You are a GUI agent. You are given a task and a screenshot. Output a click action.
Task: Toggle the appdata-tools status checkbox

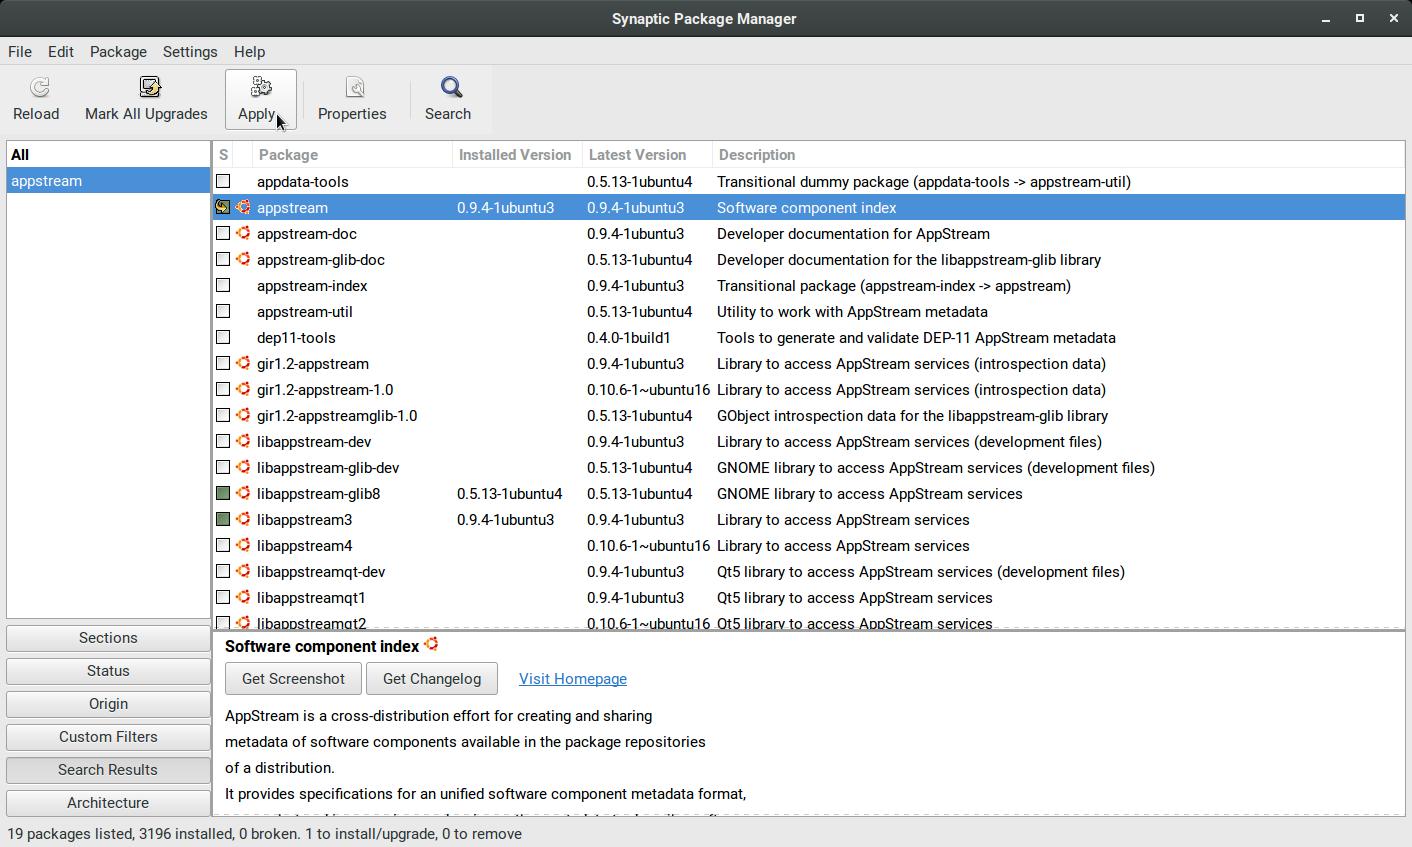pyautogui.click(x=223, y=182)
